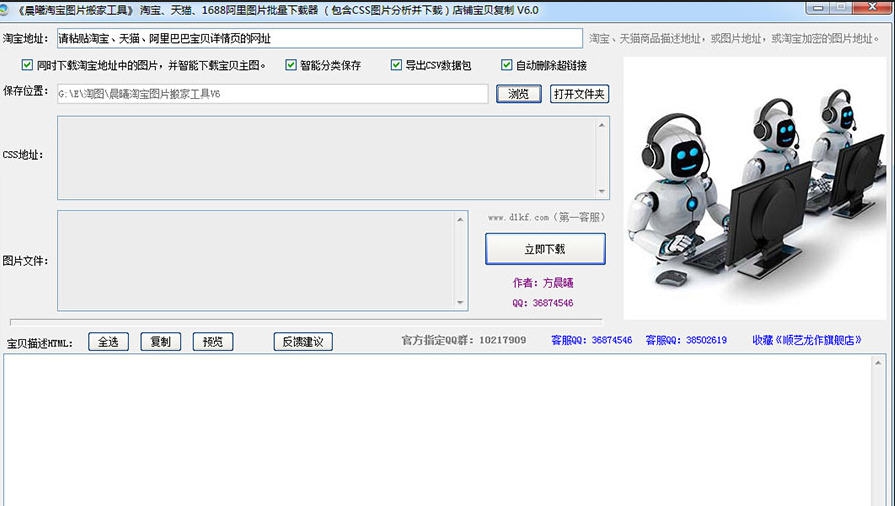895x506 pixels.
Task: Toggle 智能分类保存 checkbox
Action: click(x=291, y=65)
